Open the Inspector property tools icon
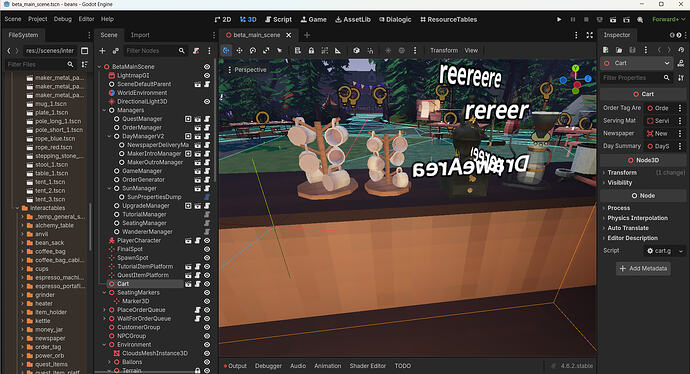 pos(681,78)
